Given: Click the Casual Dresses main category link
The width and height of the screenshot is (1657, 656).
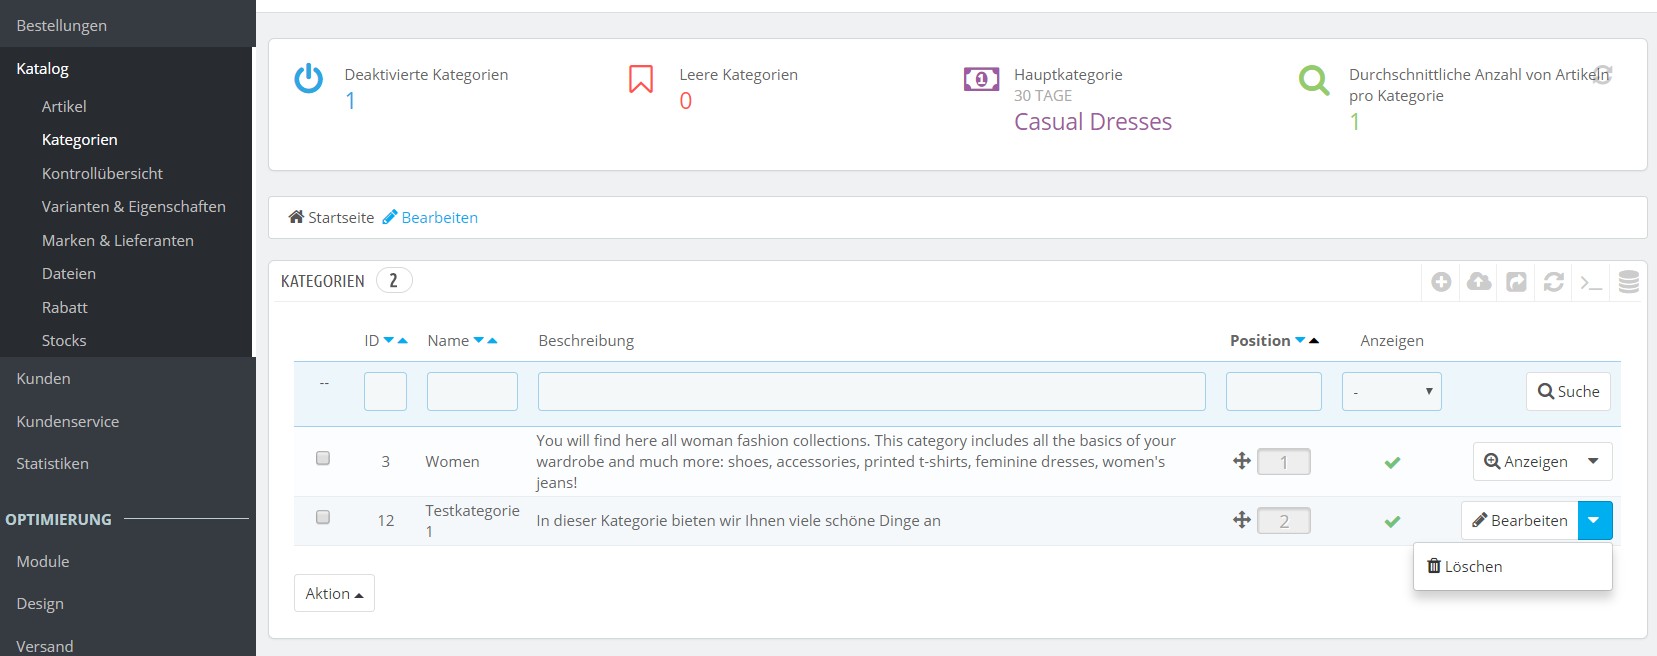Looking at the screenshot, I should (1093, 122).
